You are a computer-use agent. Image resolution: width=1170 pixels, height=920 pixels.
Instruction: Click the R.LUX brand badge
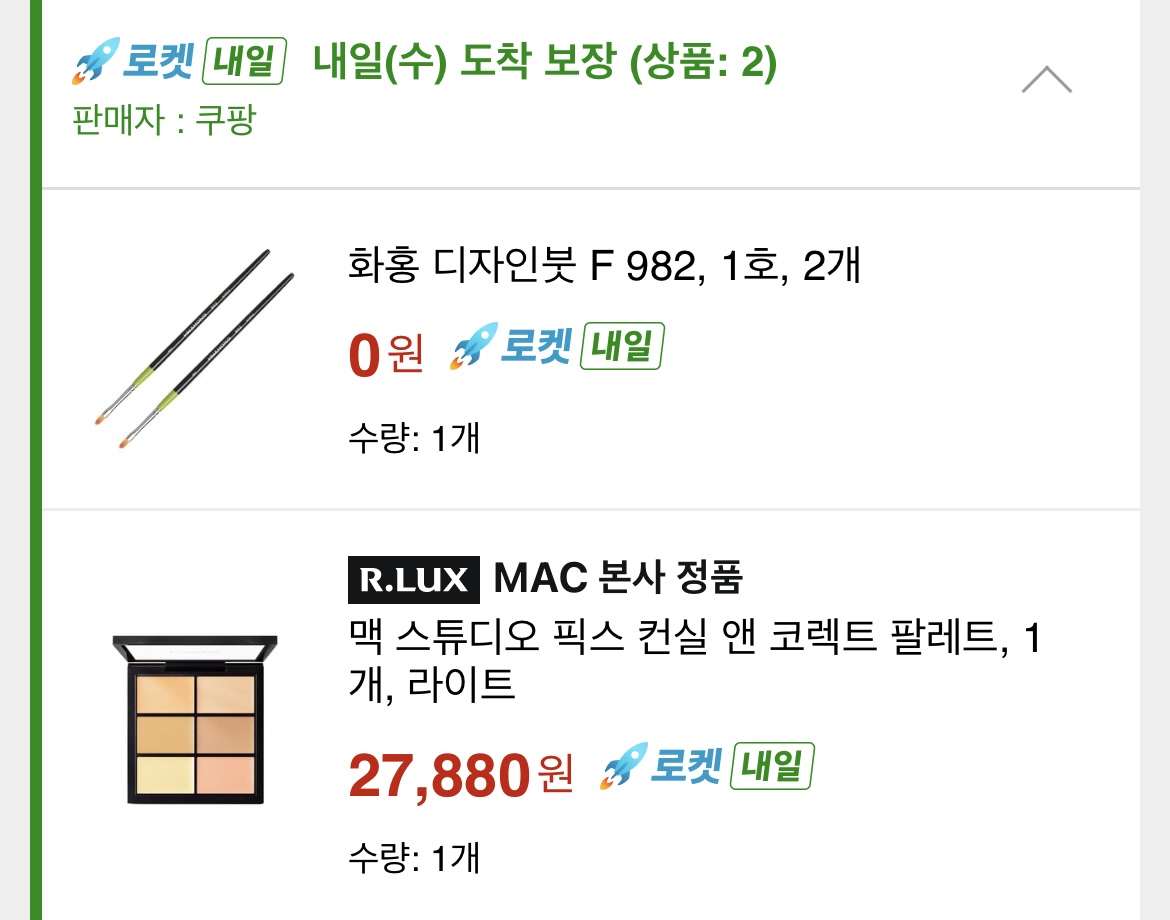[x=414, y=580]
